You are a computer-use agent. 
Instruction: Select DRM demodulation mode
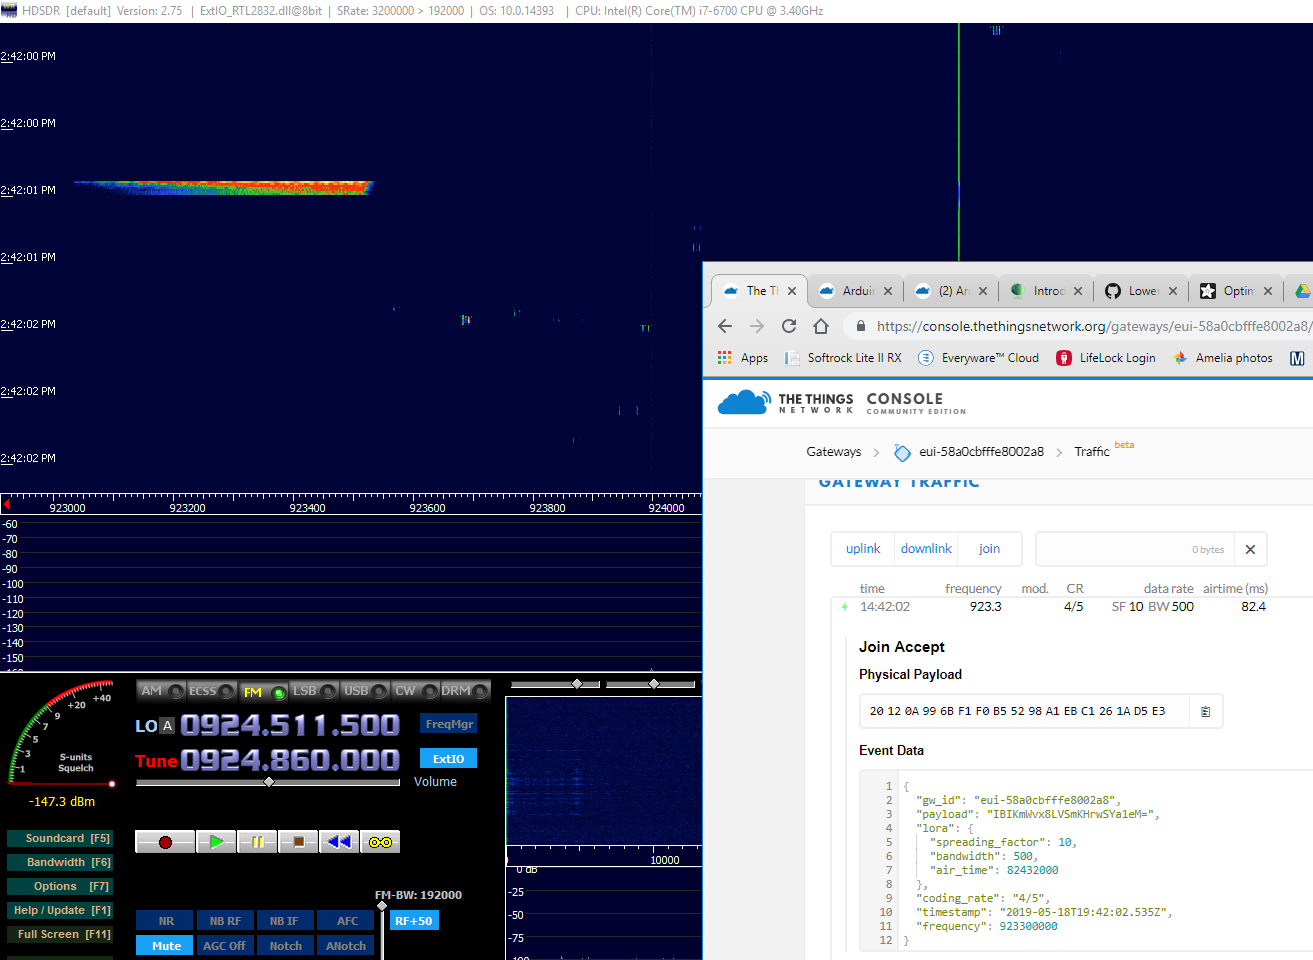click(x=466, y=691)
